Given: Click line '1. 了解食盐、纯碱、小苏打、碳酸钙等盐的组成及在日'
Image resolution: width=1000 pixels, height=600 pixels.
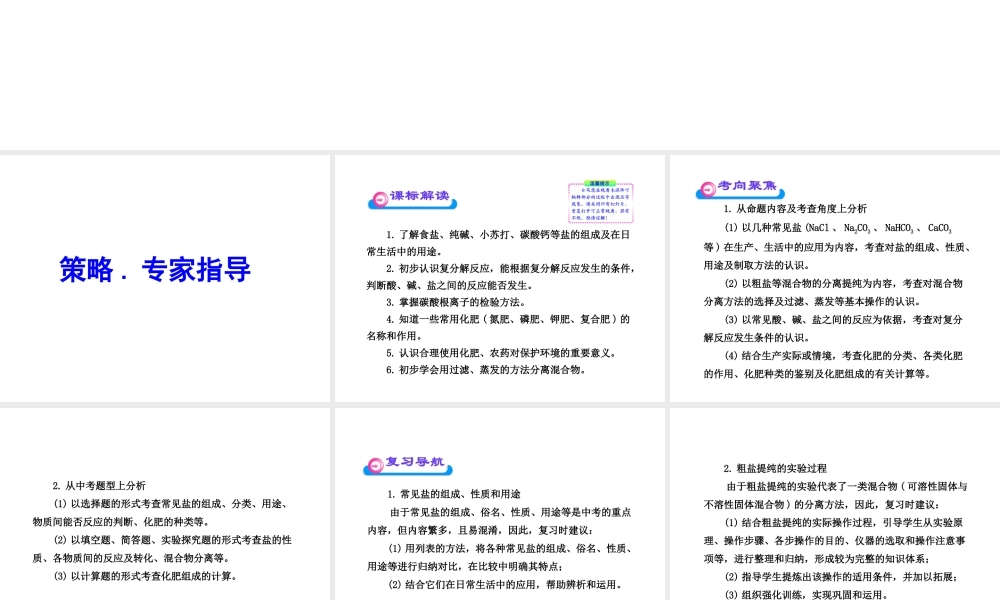Looking at the screenshot, I should [x=508, y=235].
